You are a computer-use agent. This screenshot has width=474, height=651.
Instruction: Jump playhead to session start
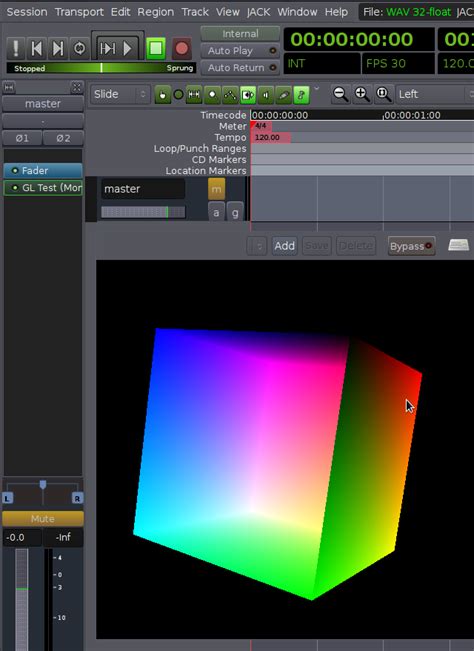click(37, 49)
